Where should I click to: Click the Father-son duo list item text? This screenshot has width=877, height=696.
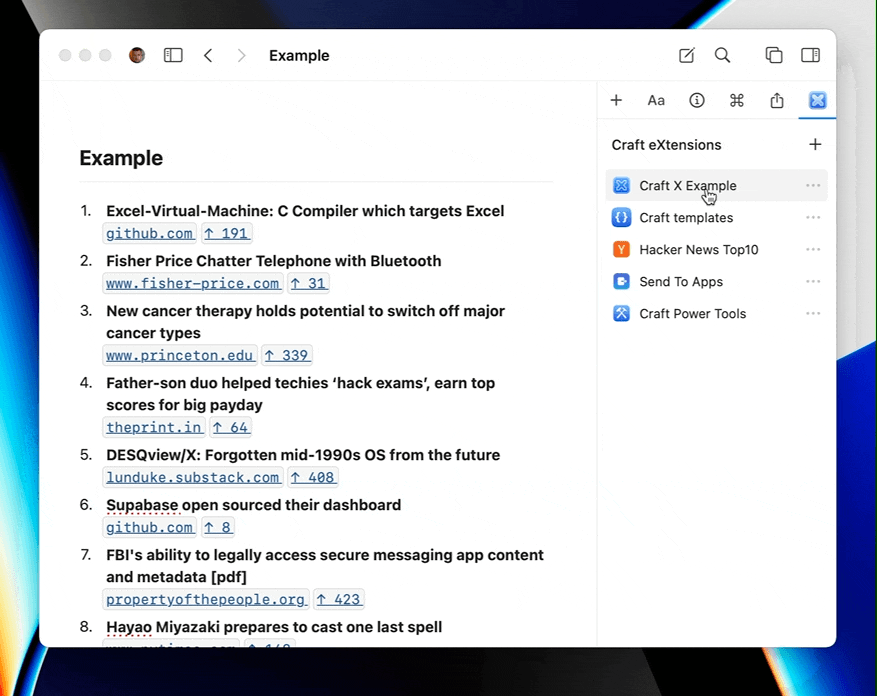point(300,394)
